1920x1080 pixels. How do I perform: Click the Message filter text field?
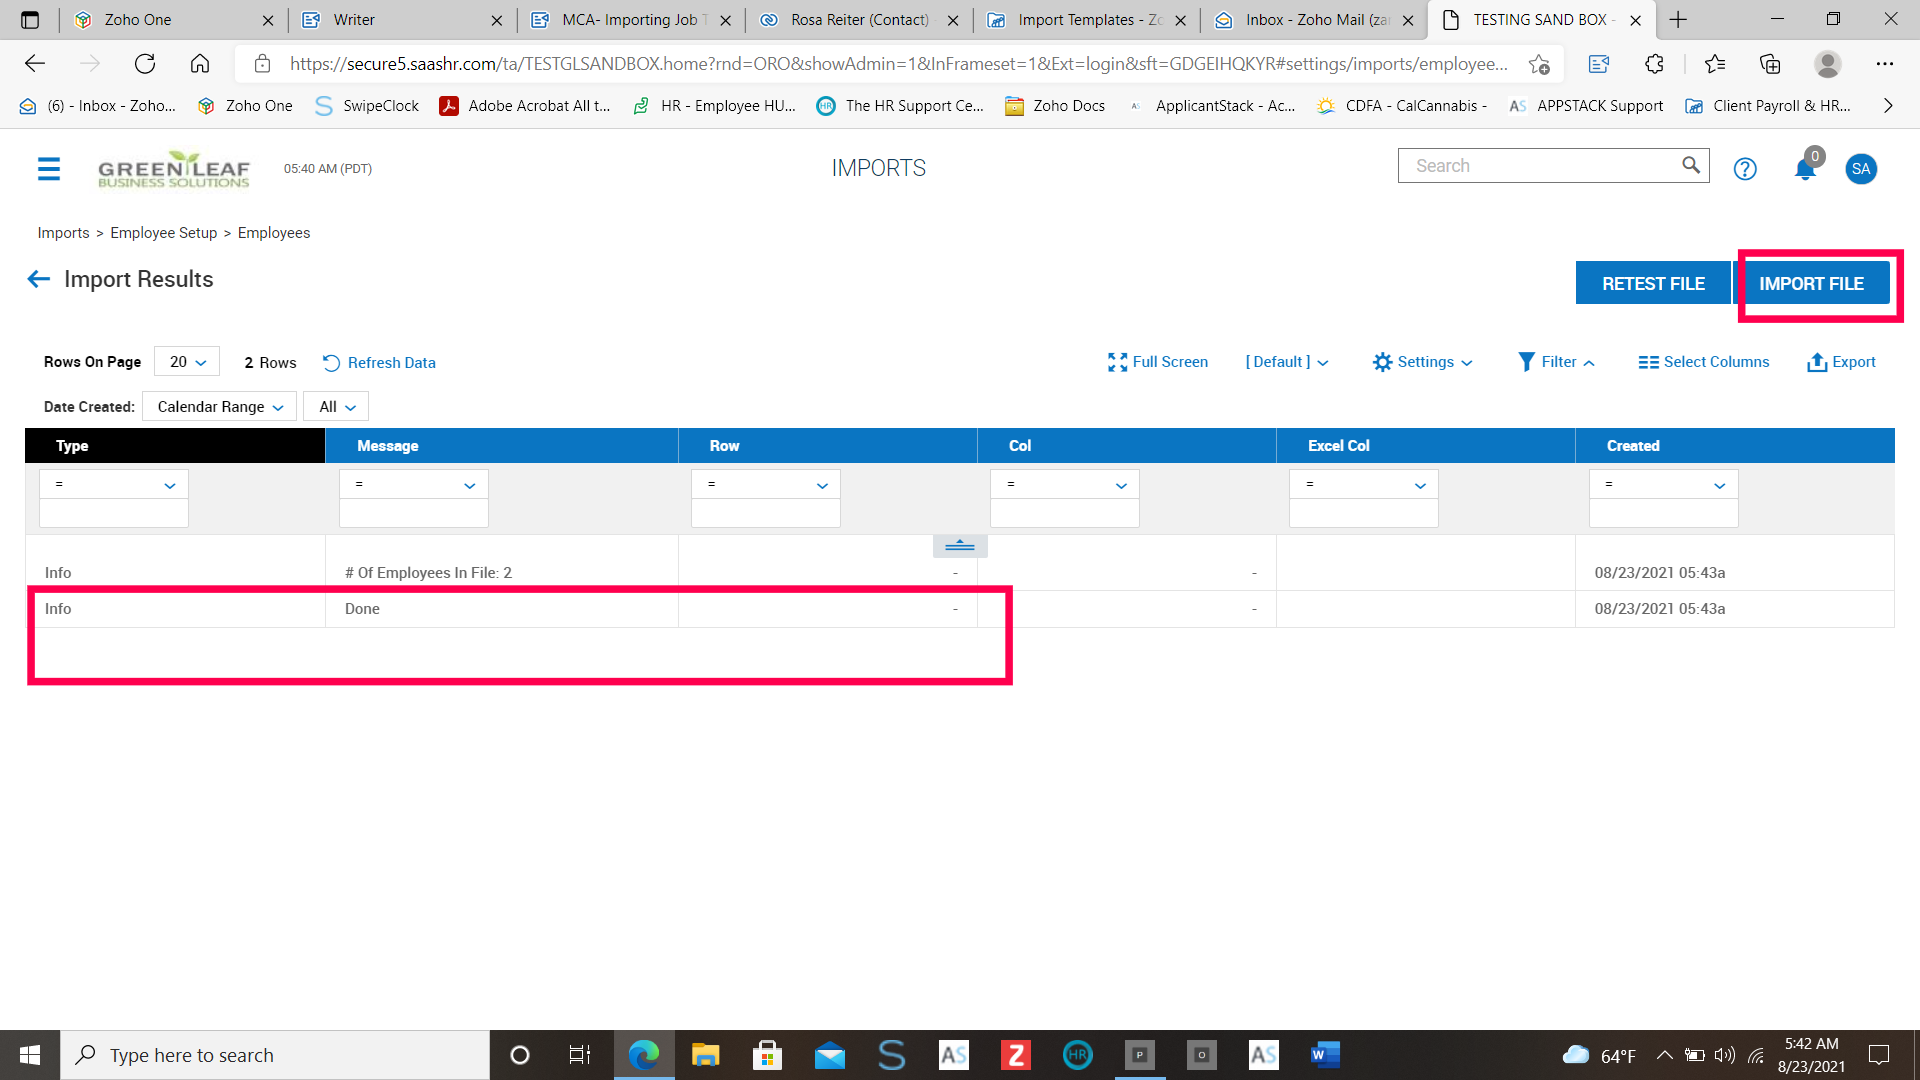413,514
